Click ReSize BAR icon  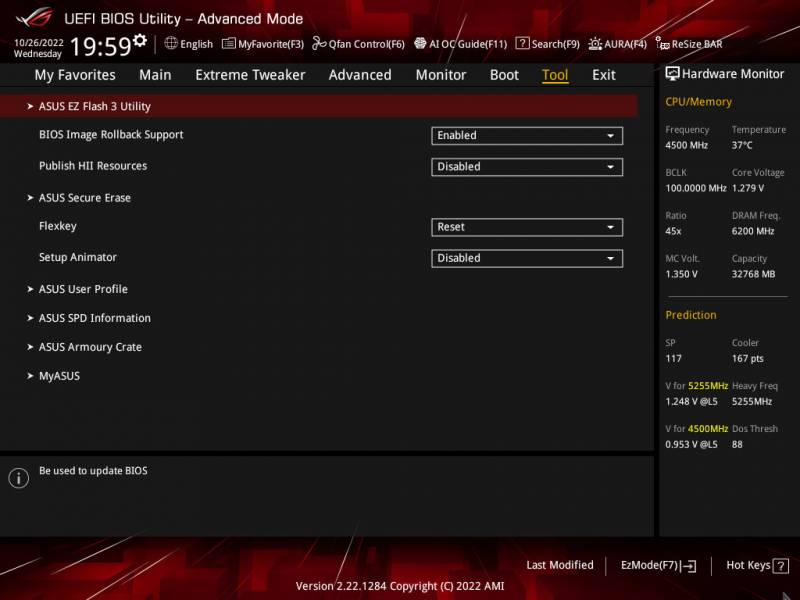pos(662,44)
